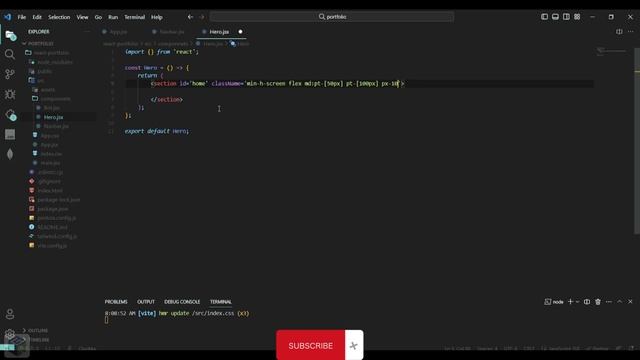Select the TERMINAL panel tab
The height and width of the screenshot is (360, 640).
221,302
